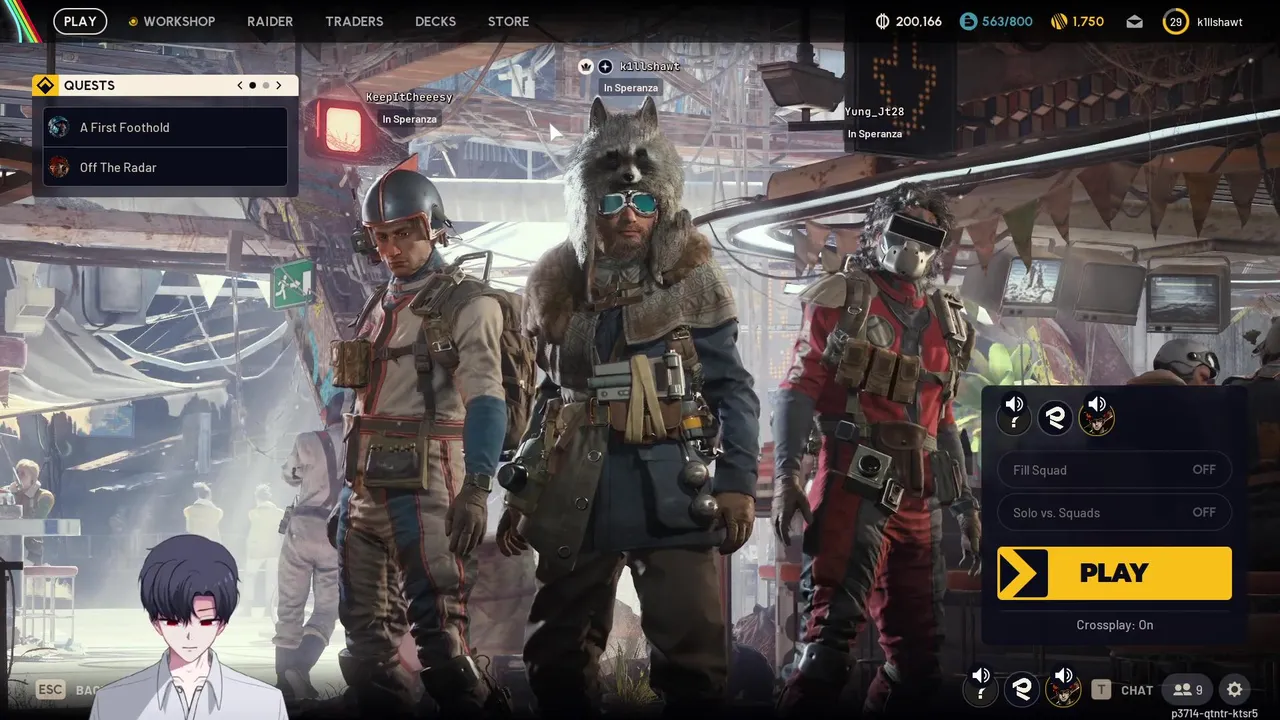Go to next quests page arrow
1280x720 pixels.
tap(279, 85)
